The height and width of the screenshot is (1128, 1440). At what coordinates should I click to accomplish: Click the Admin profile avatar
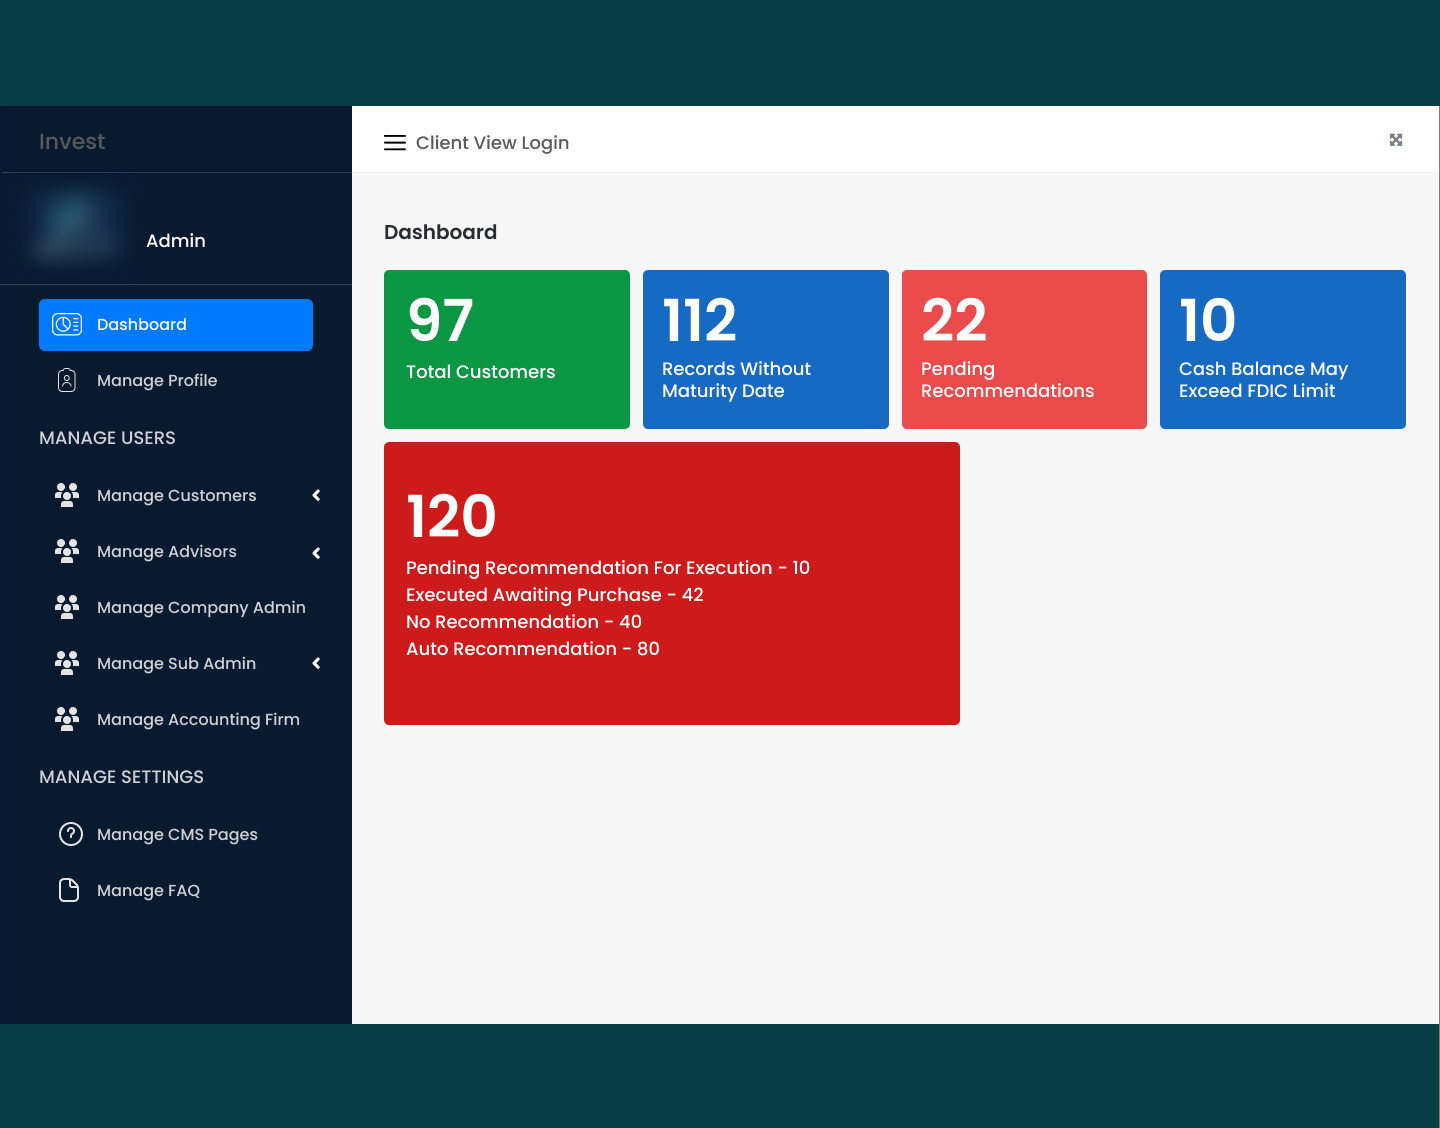tap(78, 228)
